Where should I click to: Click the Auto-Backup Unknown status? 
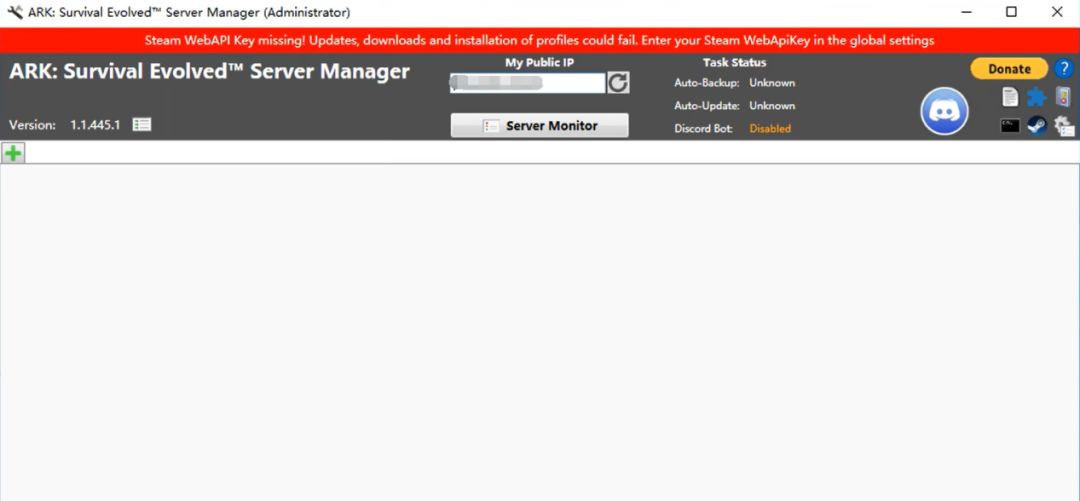pos(772,83)
